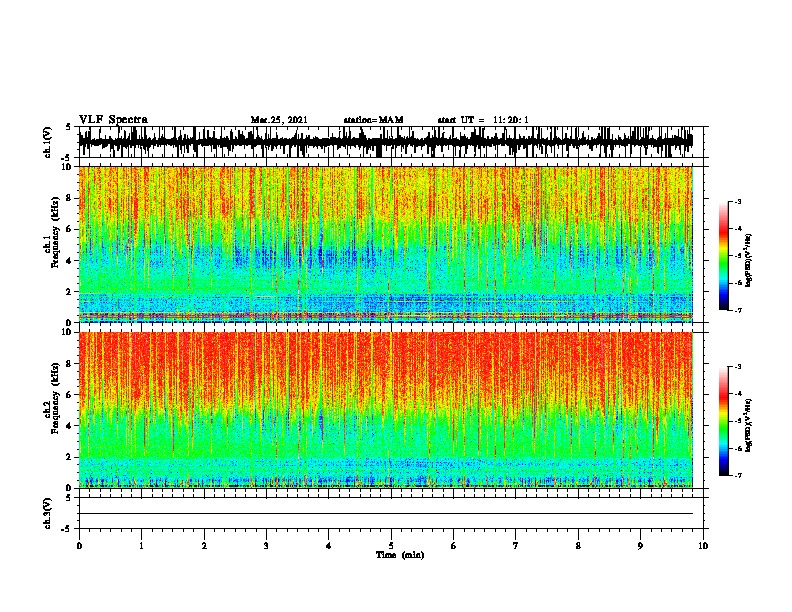This screenshot has width=792, height=612.
Task: Click the "station=MAM" label
Action: click(x=373, y=120)
